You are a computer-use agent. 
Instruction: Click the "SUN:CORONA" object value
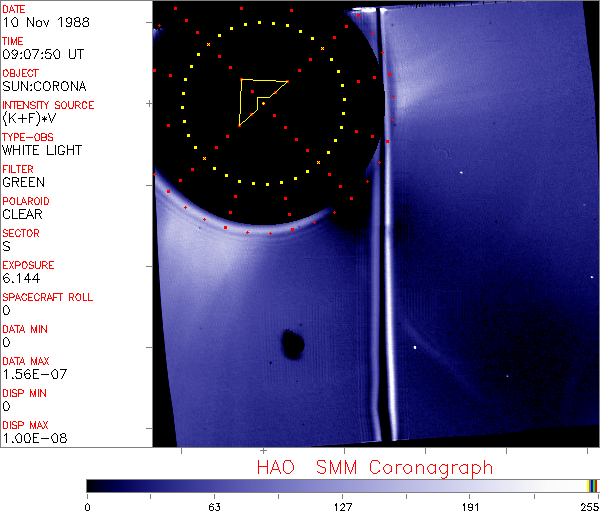pyautogui.click(x=44, y=87)
